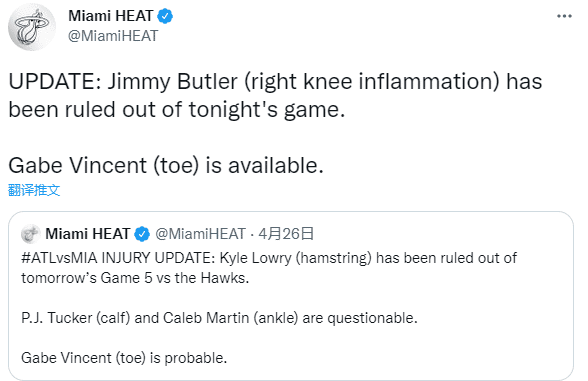Click the blue verified badge beside the top Miami HEAT name
The width and height of the screenshot is (588, 381).
click(x=165, y=16)
